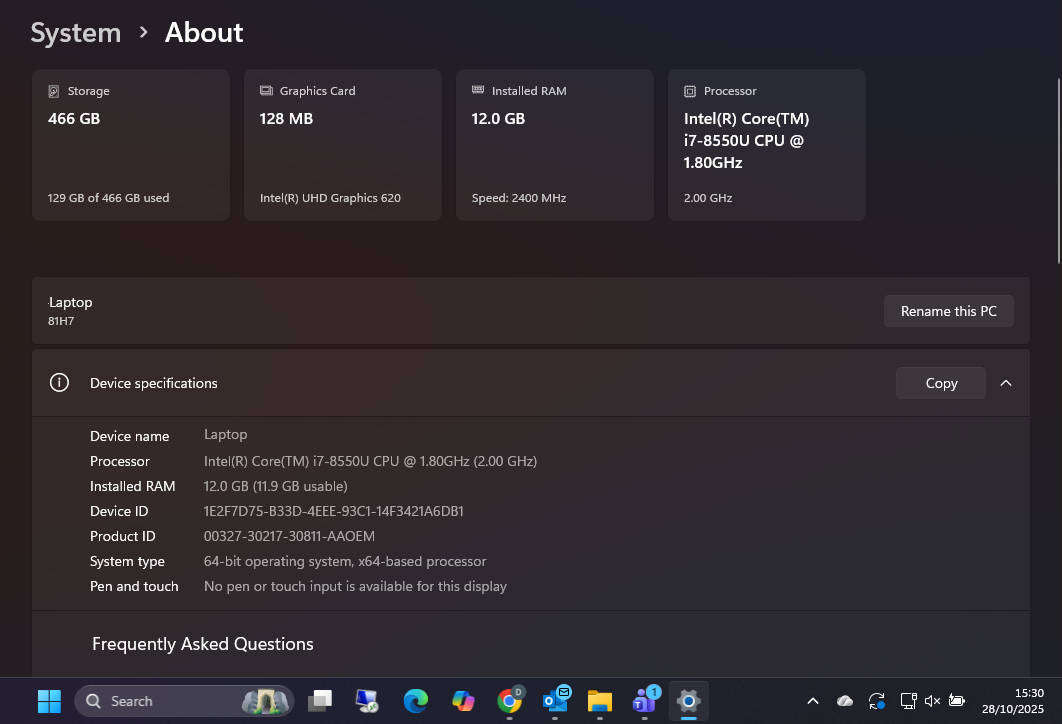1062x724 pixels.
Task: Click the Frequently Asked Questions heading
Action: [x=203, y=644]
